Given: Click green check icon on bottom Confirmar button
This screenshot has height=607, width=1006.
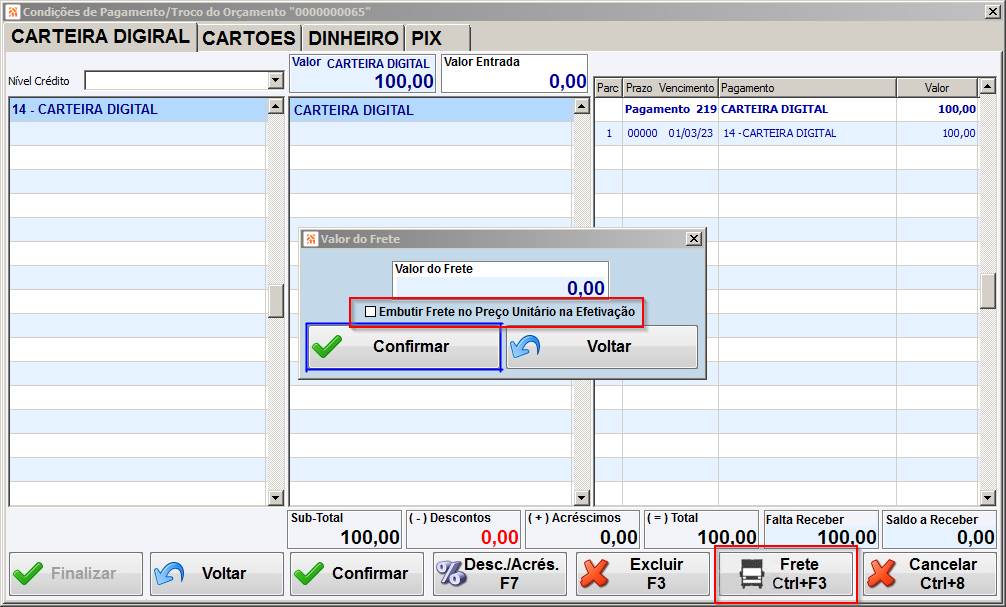Looking at the screenshot, I should pyautogui.click(x=309, y=573).
